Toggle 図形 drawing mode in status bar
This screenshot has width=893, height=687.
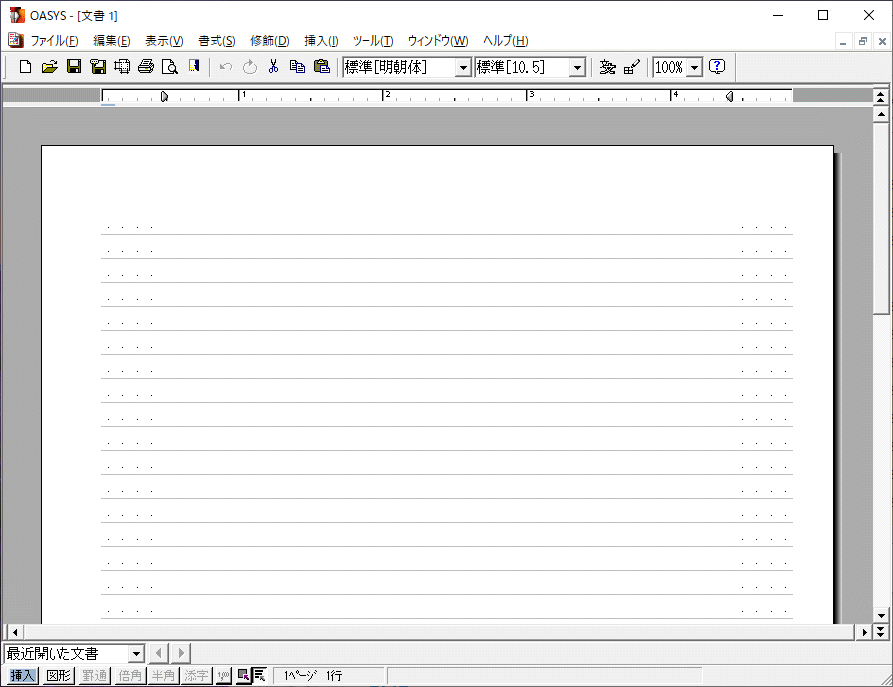tap(59, 676)
